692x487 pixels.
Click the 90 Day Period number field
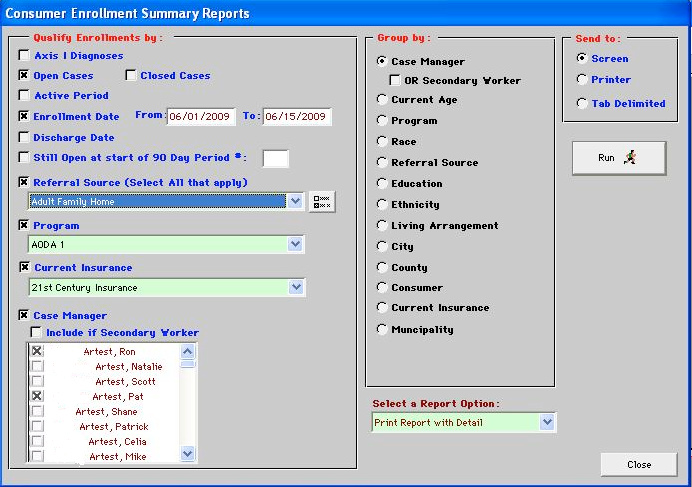(276, 159)
